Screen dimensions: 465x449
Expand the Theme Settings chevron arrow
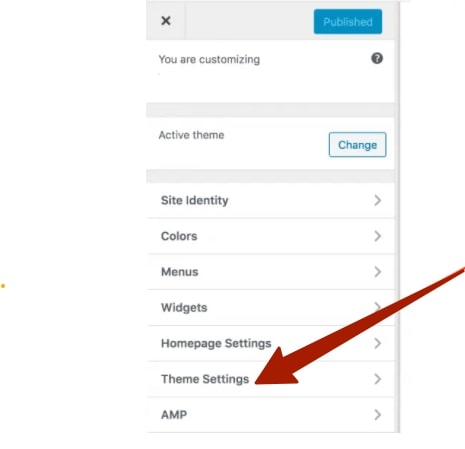click(377, 379)
